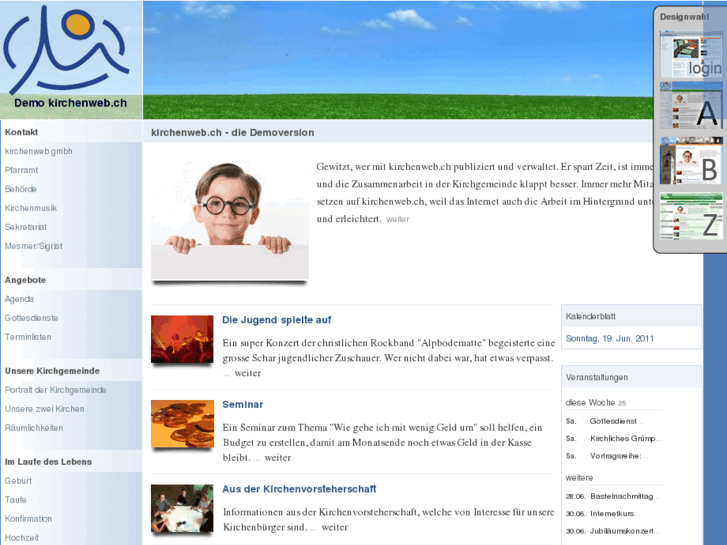The image size is (727, 545).
Task: Click the Veranstaltungen panel heading
Action: point(597,378)
